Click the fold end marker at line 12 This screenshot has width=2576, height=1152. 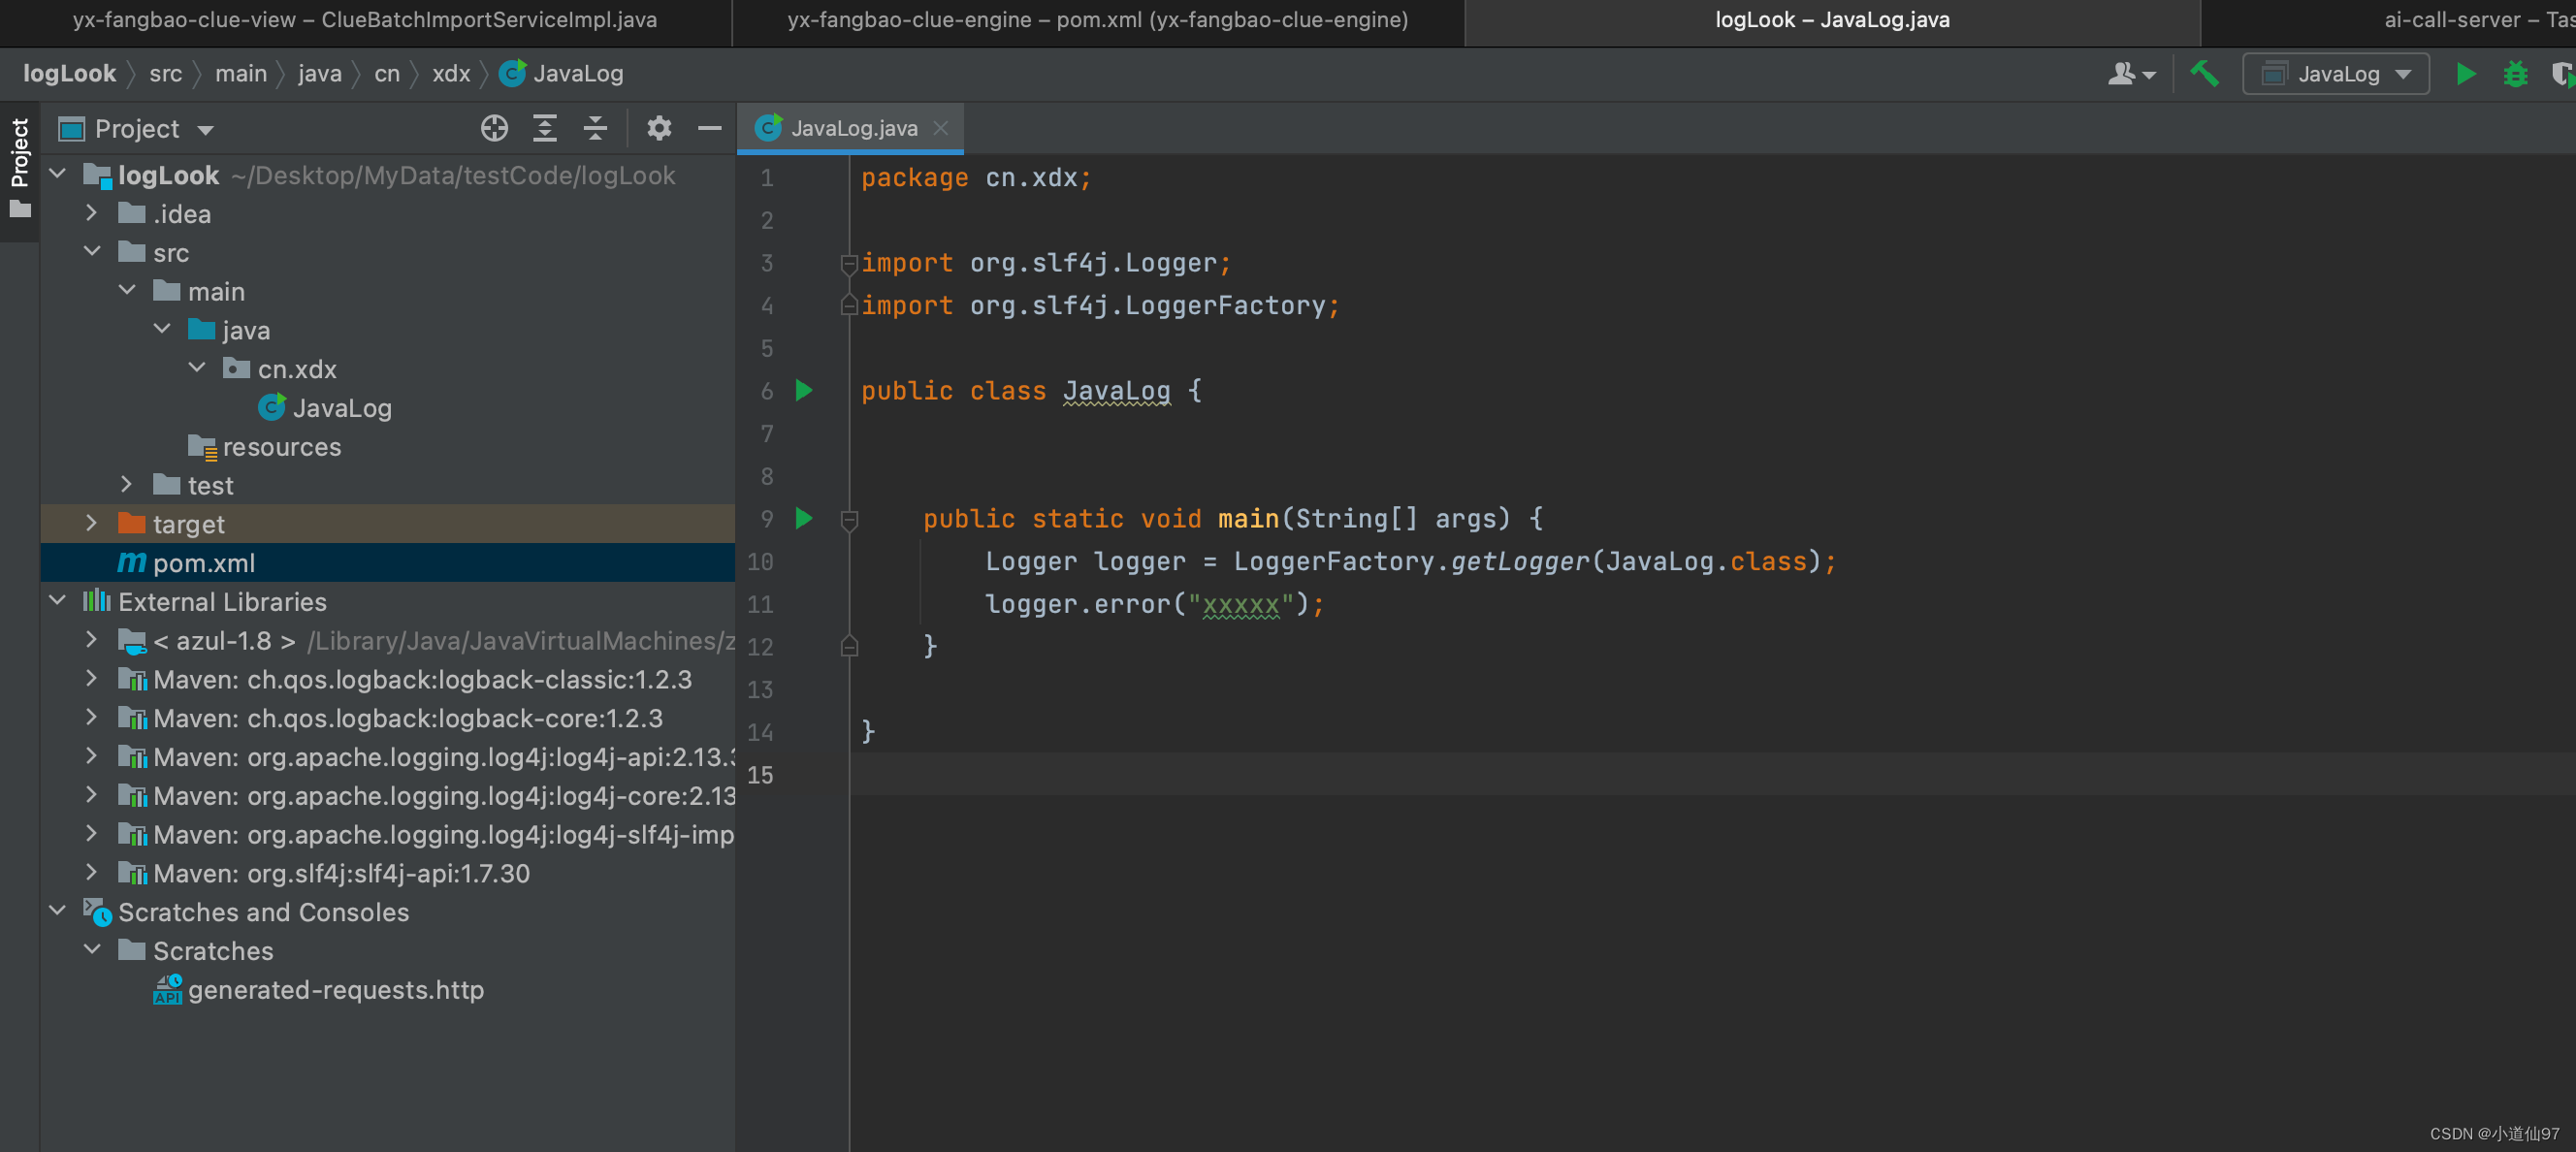tap(849, 647)
